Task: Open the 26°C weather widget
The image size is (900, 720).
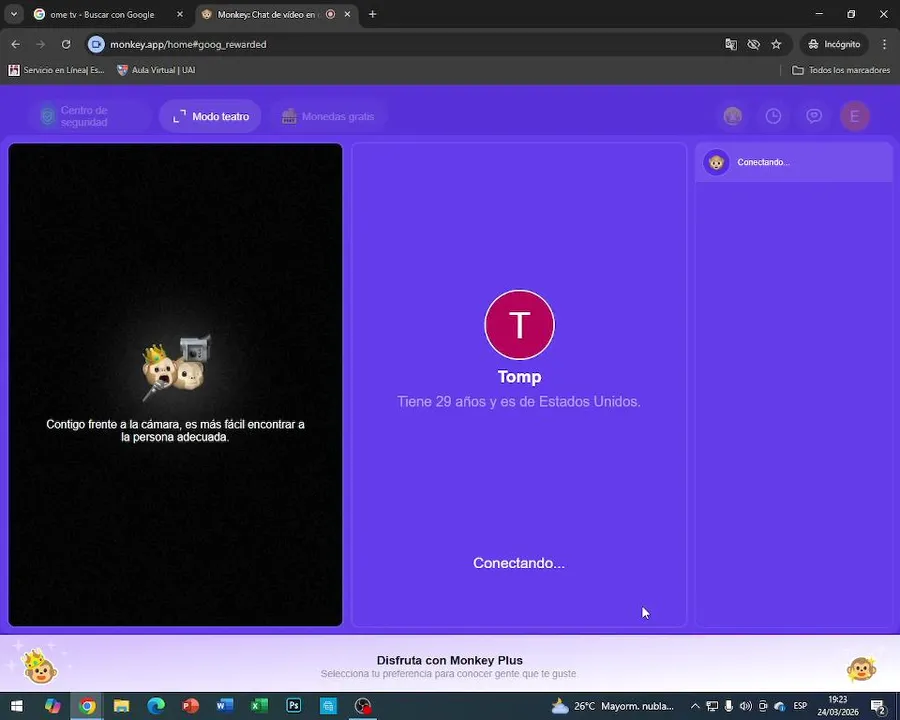Action: 612,706
